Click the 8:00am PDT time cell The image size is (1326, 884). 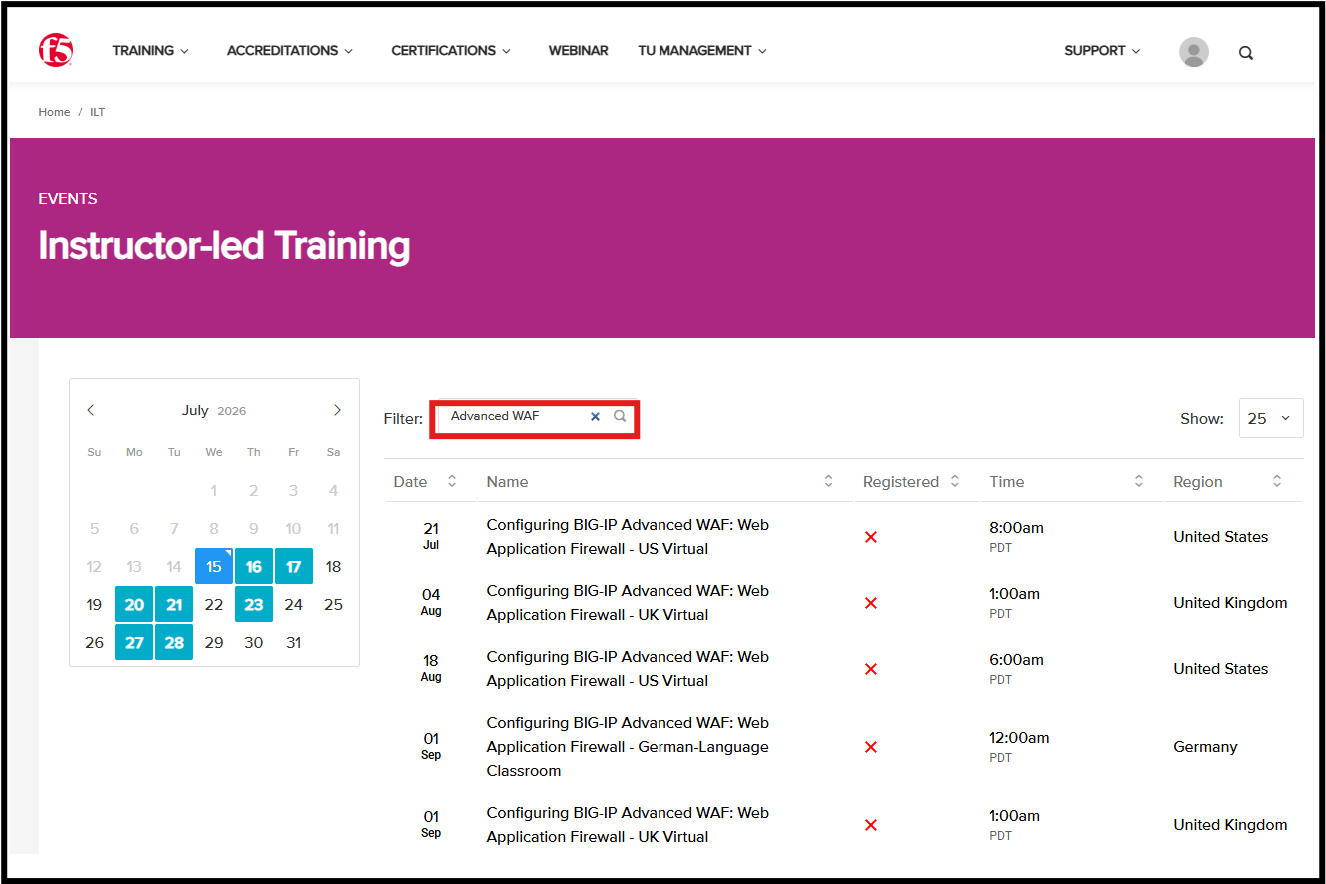click(1016, 536)
